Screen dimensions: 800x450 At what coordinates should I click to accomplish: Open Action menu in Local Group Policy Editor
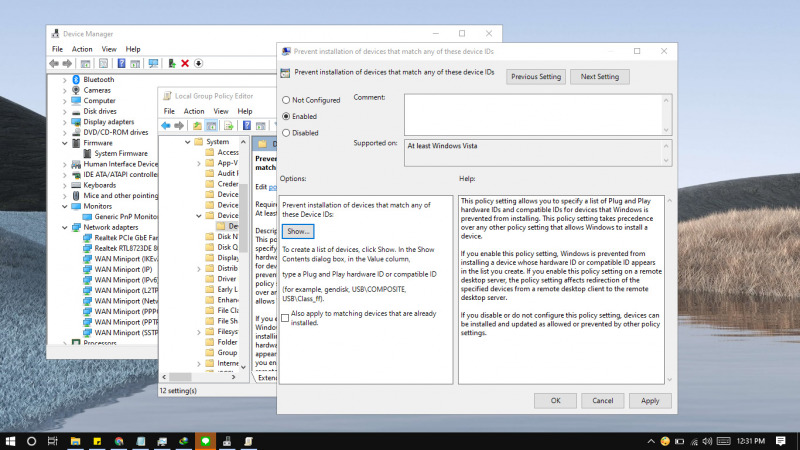pyautogui.click(x=194, y=111)
